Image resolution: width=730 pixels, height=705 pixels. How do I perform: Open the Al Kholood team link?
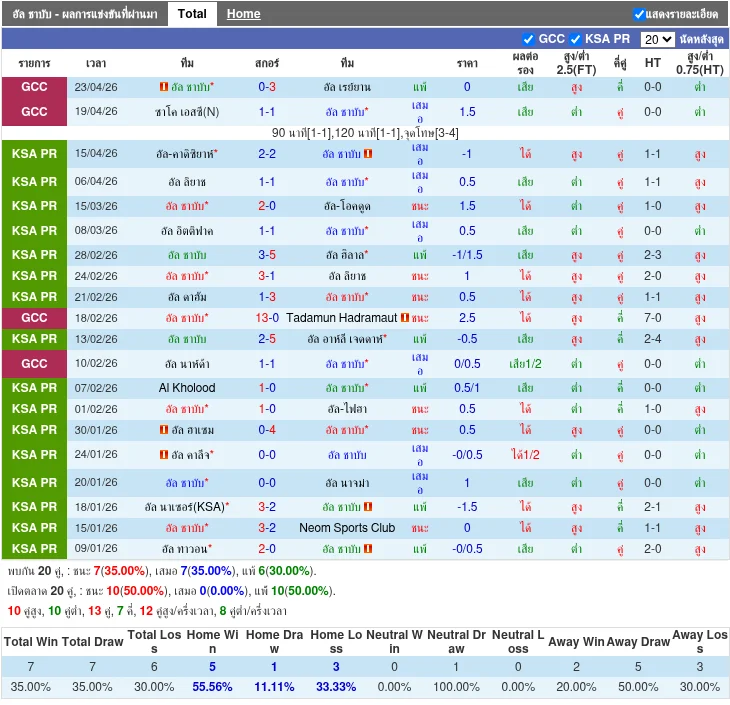[x=187, y=388]
